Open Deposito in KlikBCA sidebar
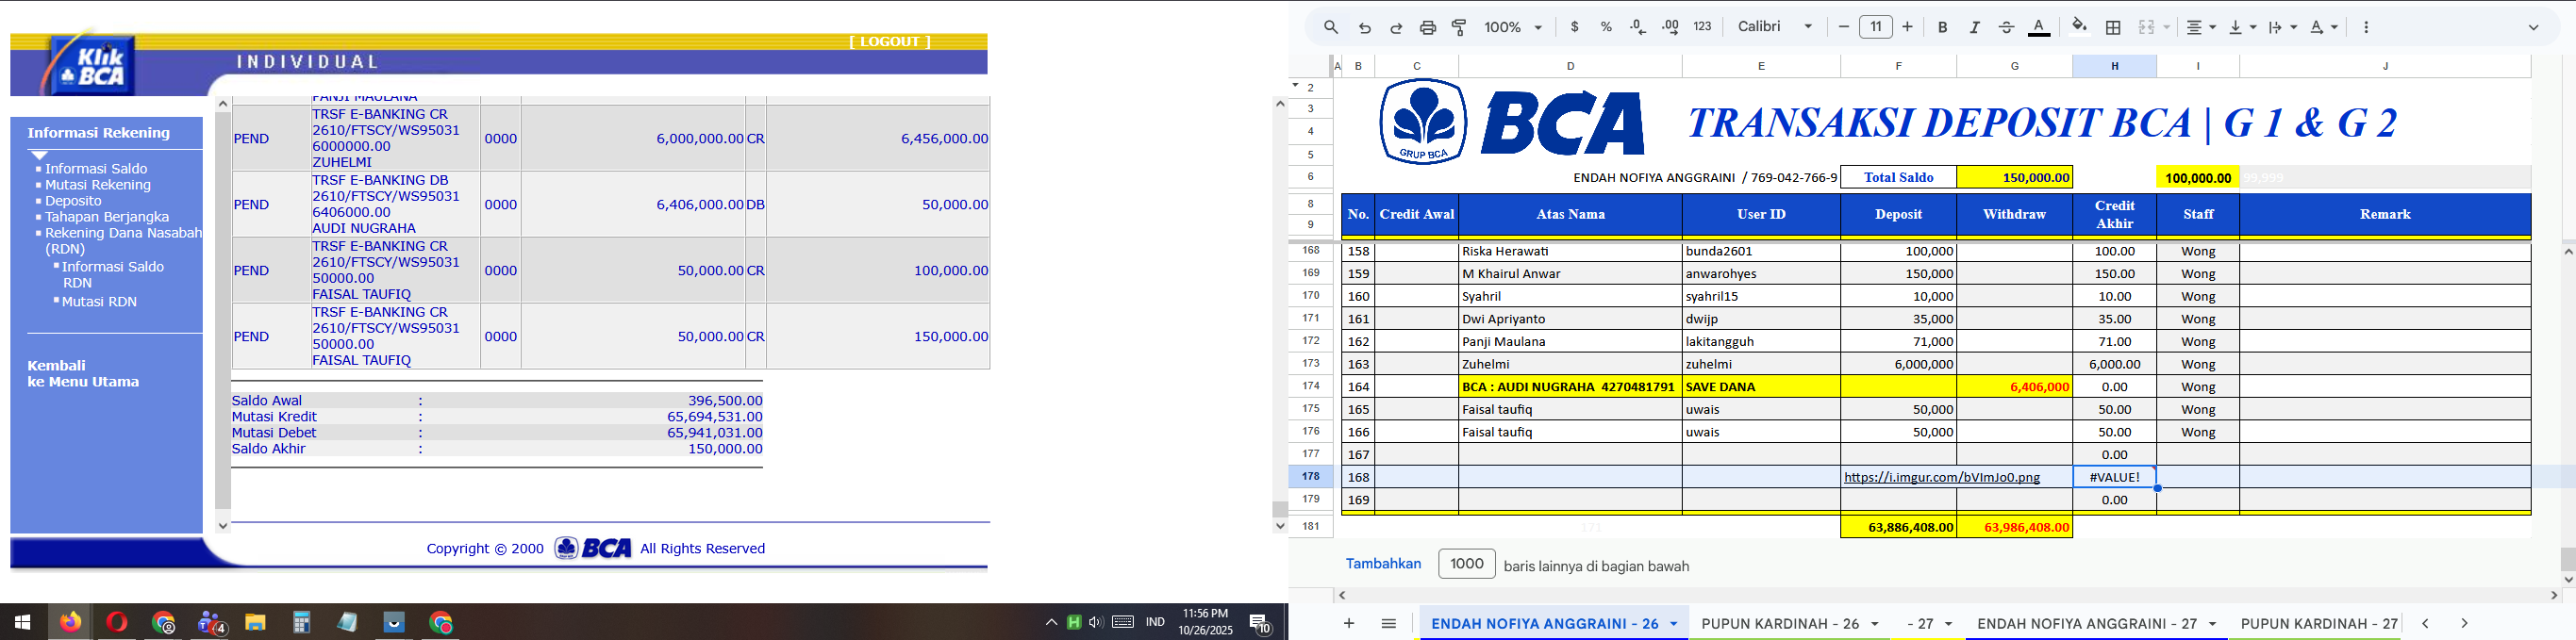 click(73, 200)
